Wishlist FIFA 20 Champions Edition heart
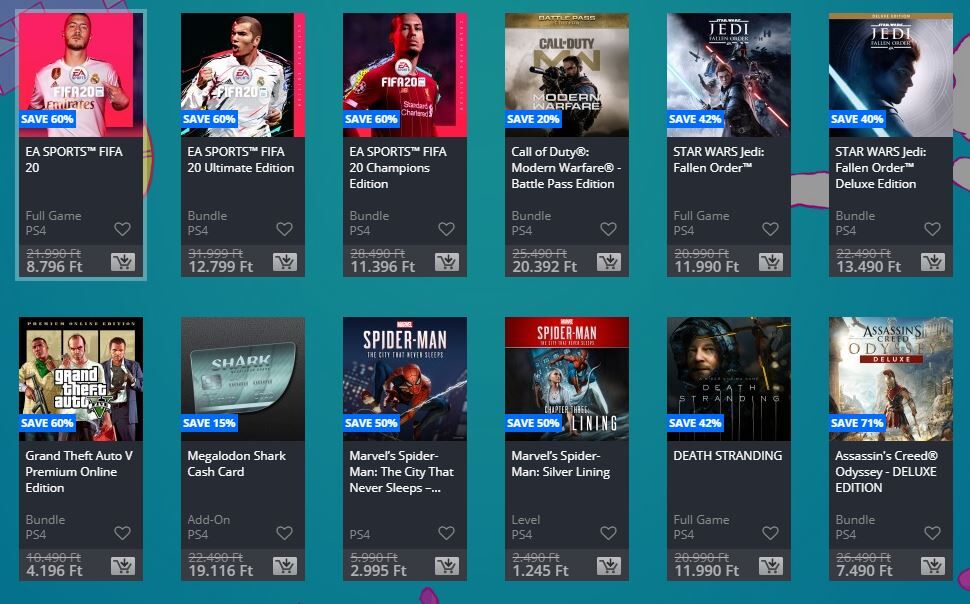This screenshot has height=604, width=970. pos(447,229)
